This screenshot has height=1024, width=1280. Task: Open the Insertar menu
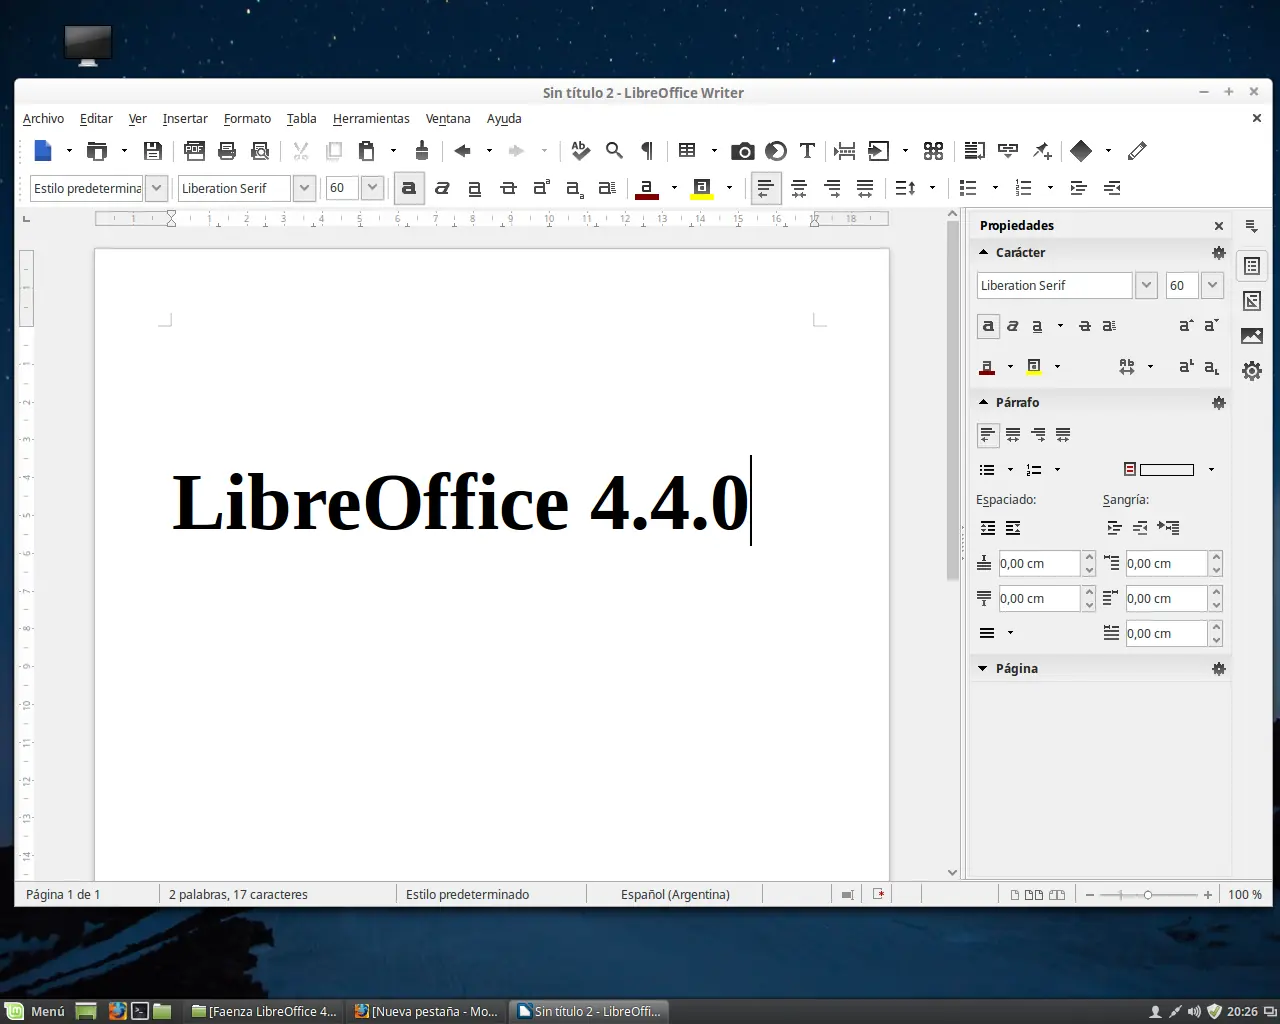click(x=185, y=118)
